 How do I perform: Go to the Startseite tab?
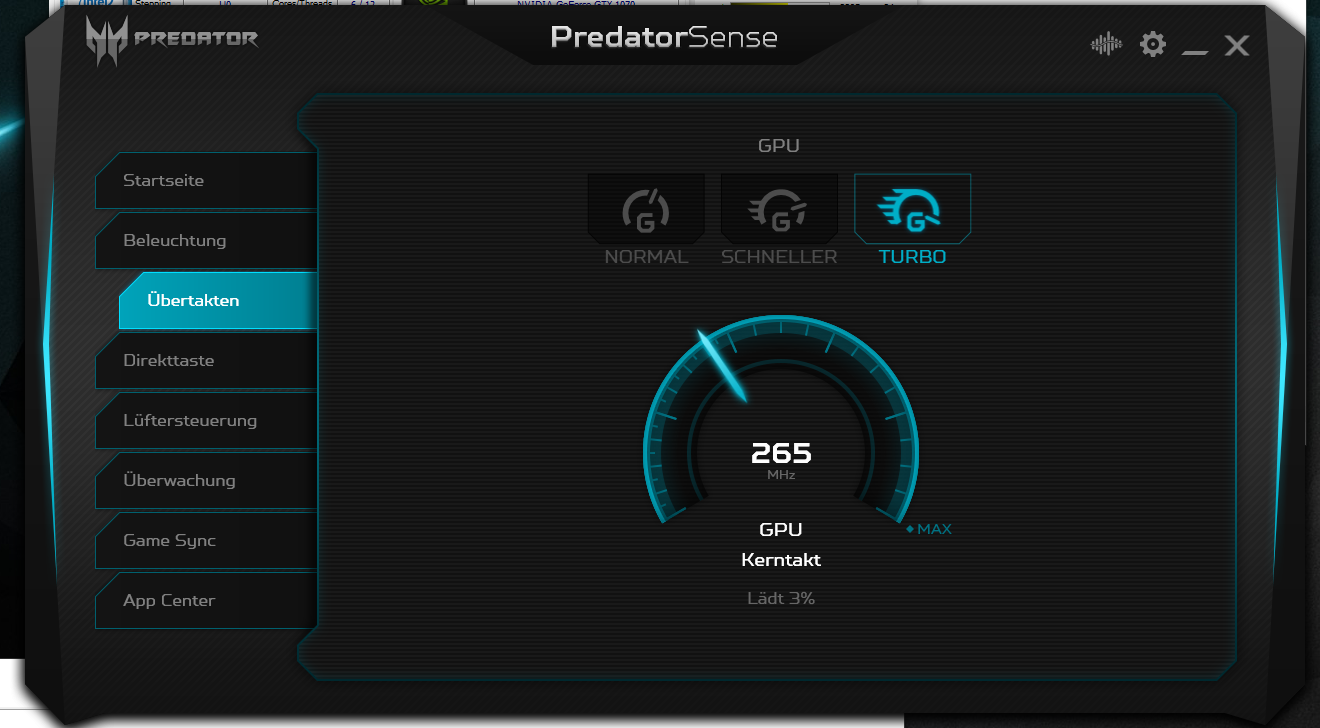[x=206, y=181]
